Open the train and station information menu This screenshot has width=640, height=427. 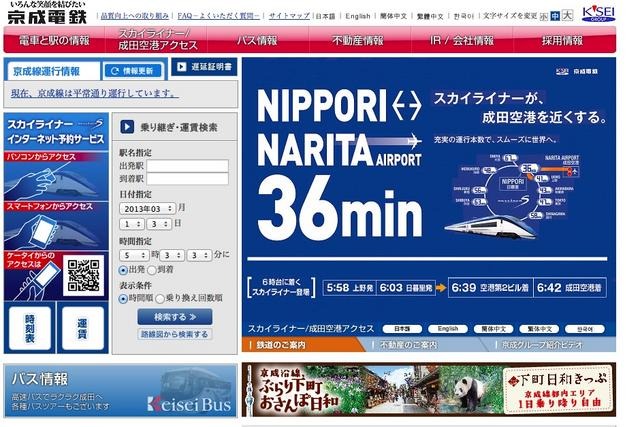54,40
